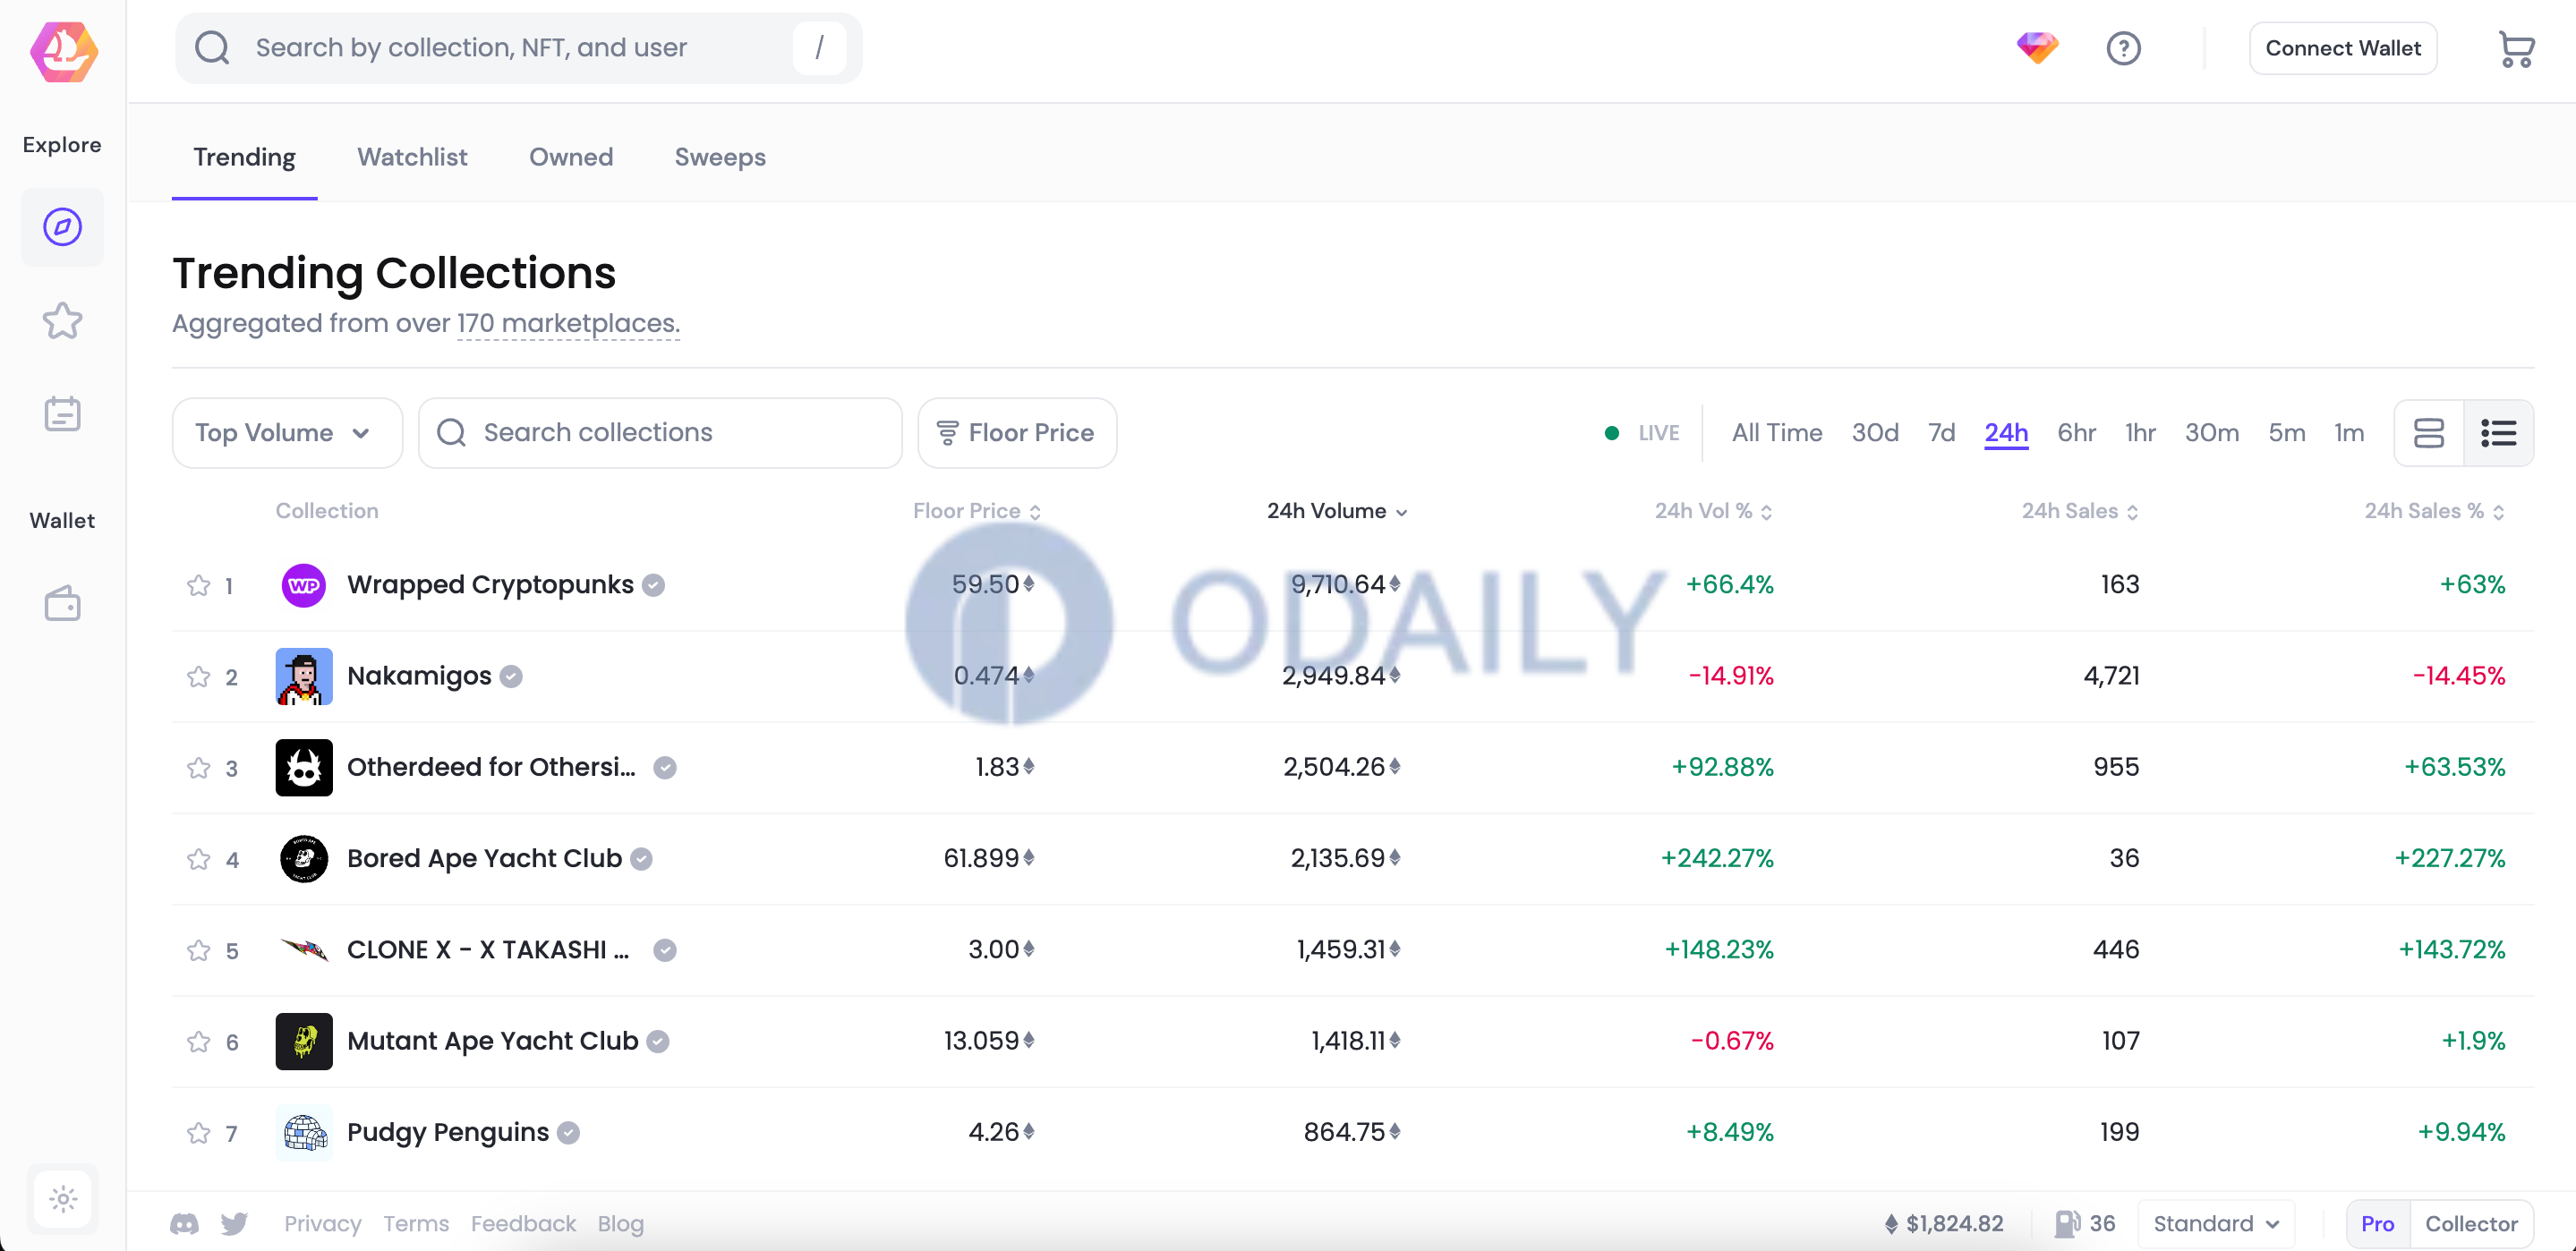Open the Top Volume dropdown
This screenshot has width=2576, height=1251.
coord(287,433)
